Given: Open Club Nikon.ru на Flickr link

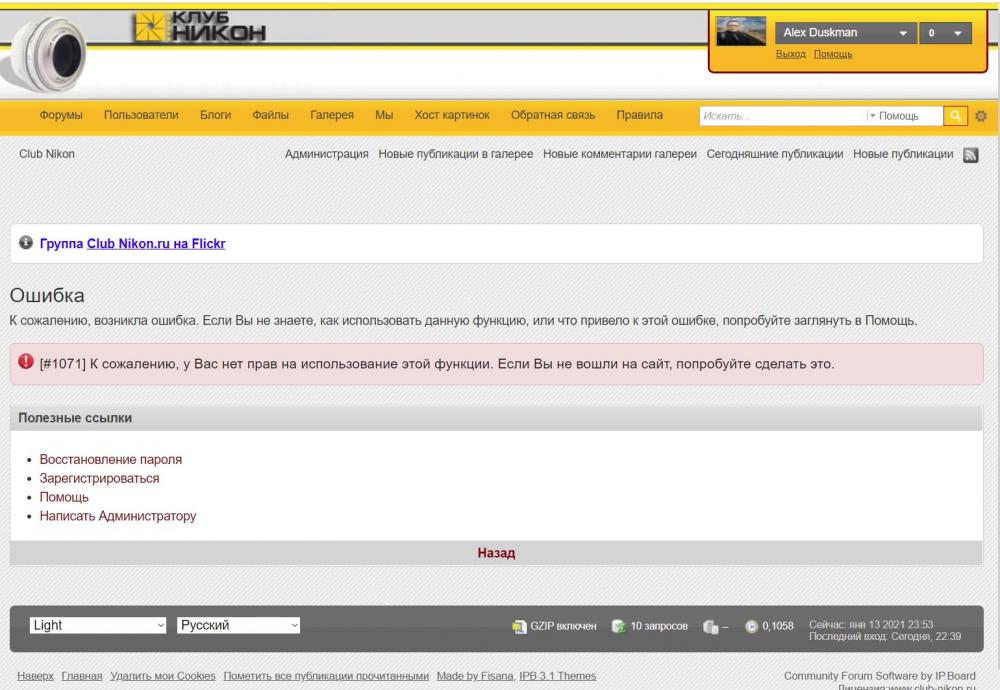Looking at the screenshot, I should [156, 244].
